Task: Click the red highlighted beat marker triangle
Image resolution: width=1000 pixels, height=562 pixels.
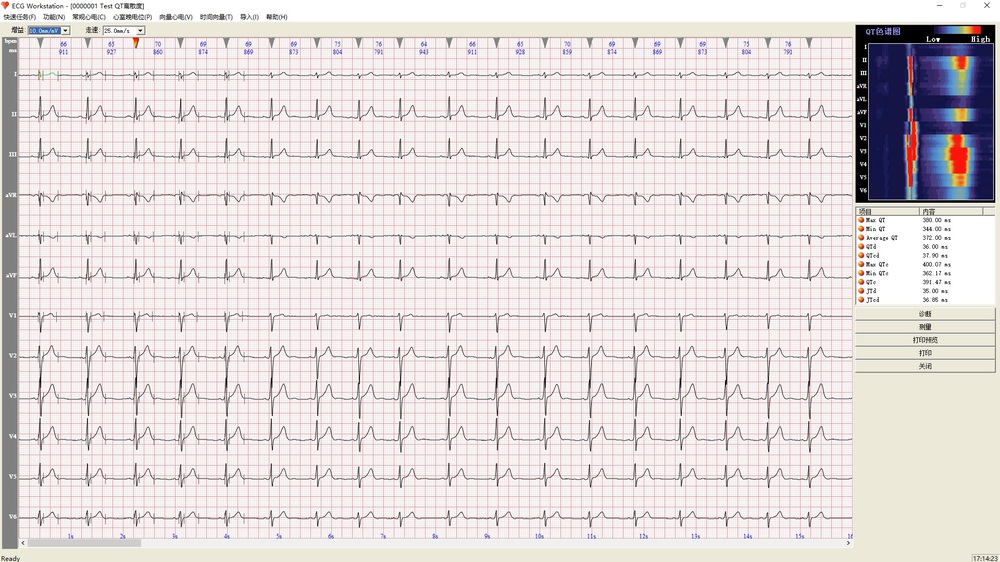Action: click(x=136, y=42)
